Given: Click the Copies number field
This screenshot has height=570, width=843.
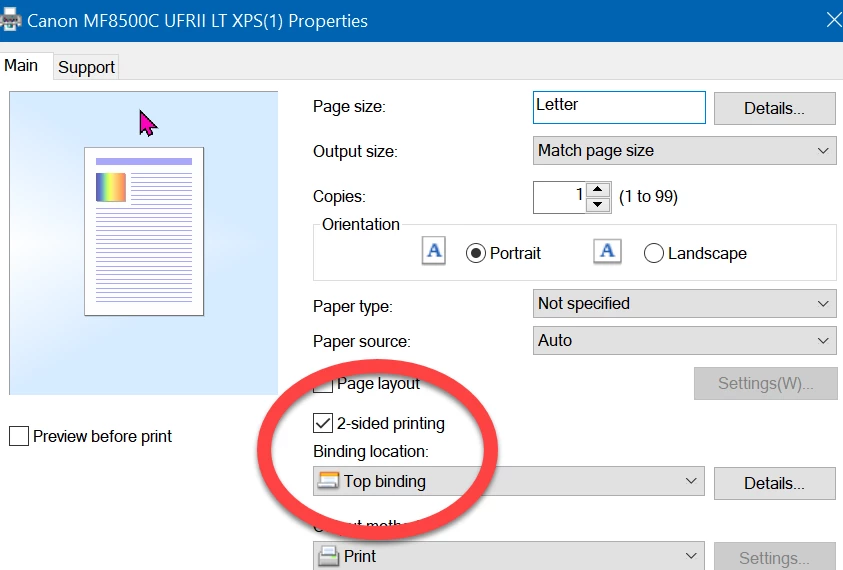Looking at the screenshot, I should [x=559, y=197].
